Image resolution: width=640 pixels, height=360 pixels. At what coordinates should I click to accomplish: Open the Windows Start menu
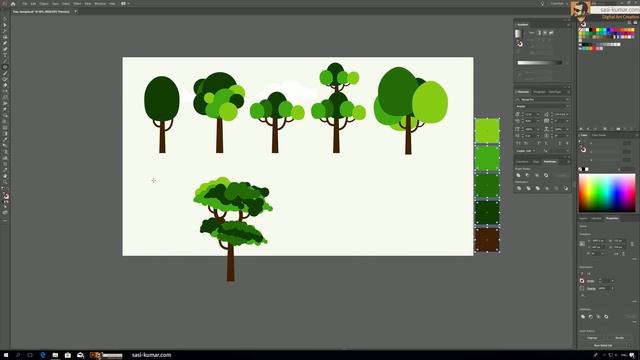(x=6, y=355)
